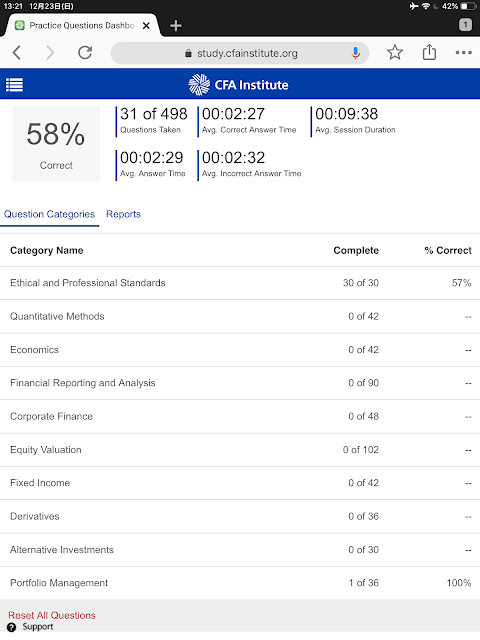Open the Derivatives category

pos(240,516)
